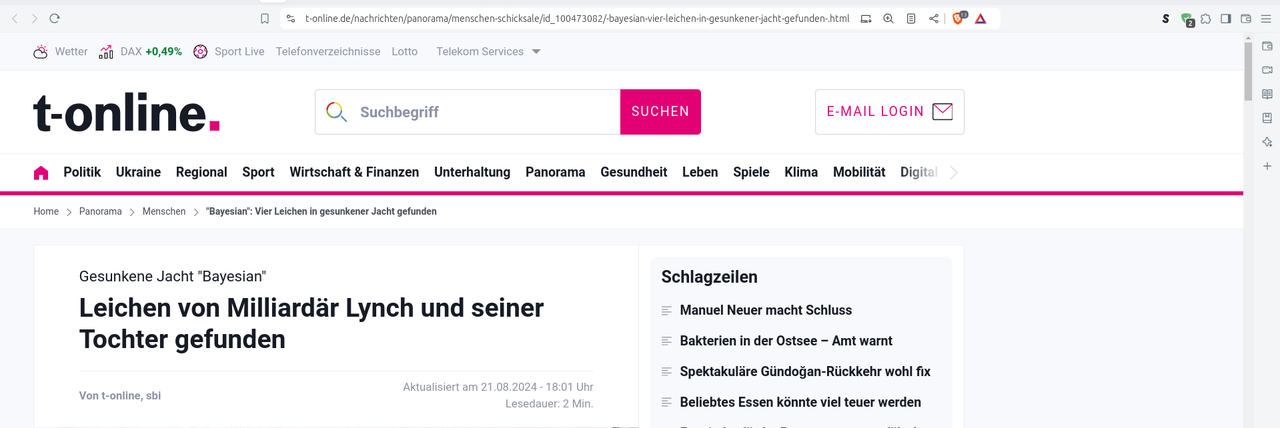The width and height of the screenshot is (1280, 428).
Task: Go forward using the browser forward arrow
Action: [x=35, y=18]
